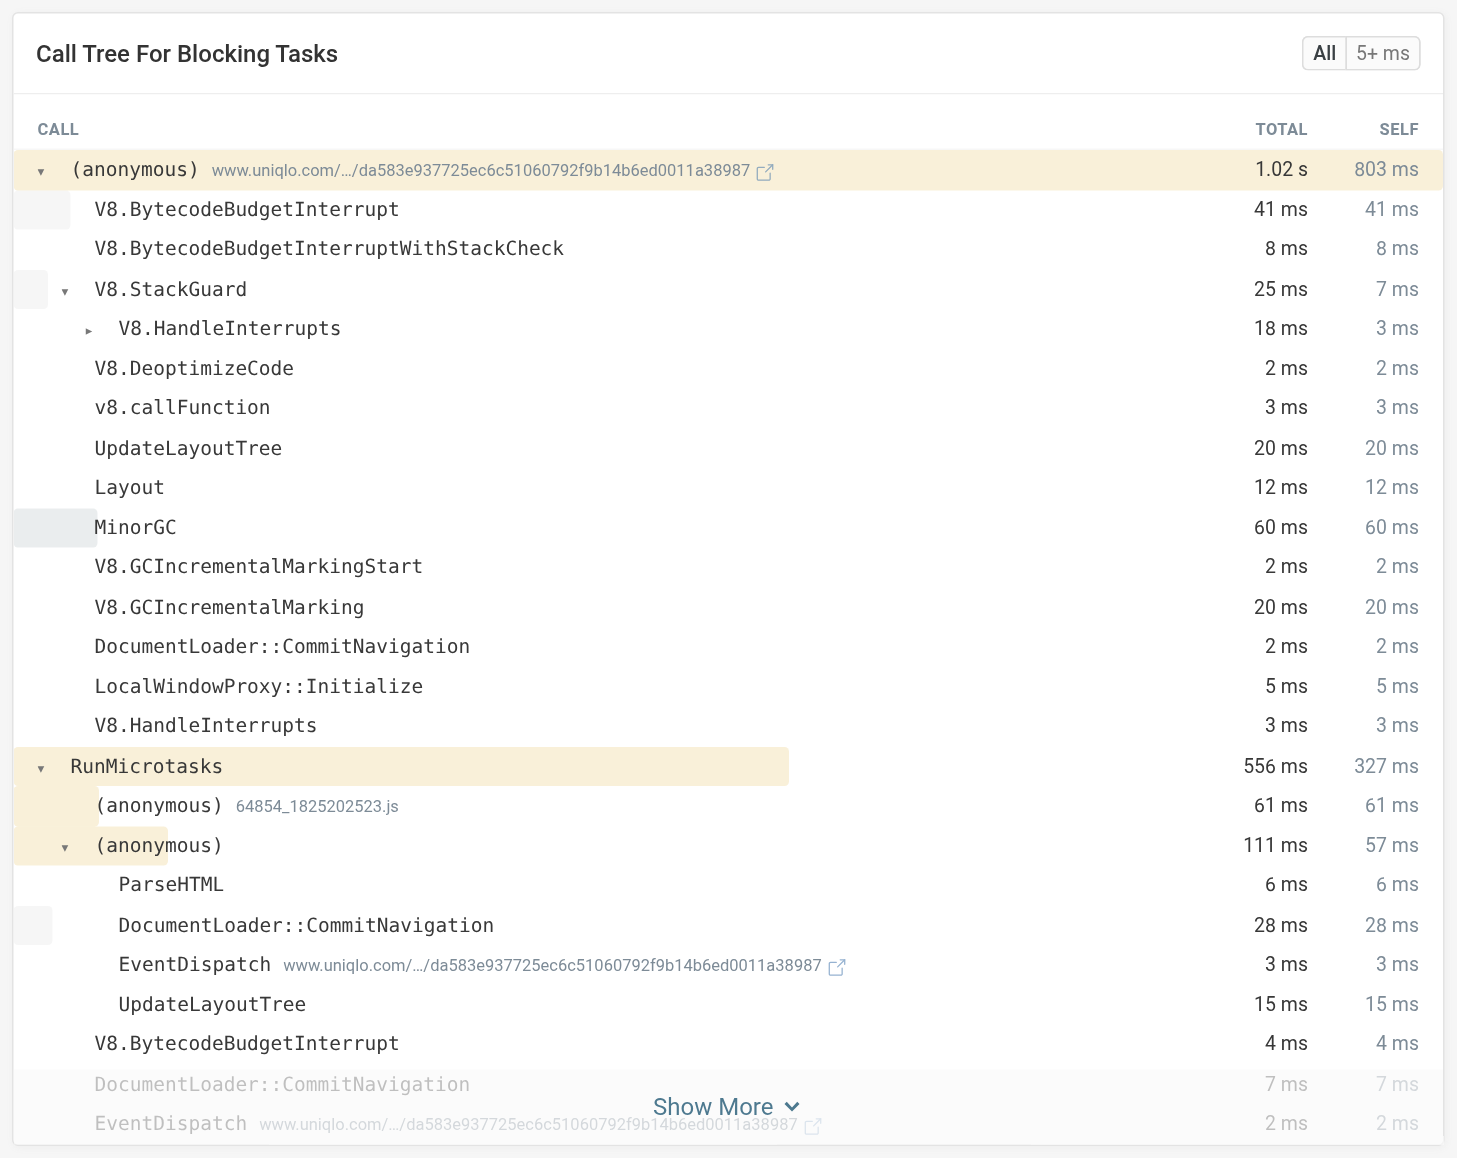This screenshot has height=1158, width=1457.
Task: Select the V8.GCIncrementalMarking 20 ms row
Action: 728,607
